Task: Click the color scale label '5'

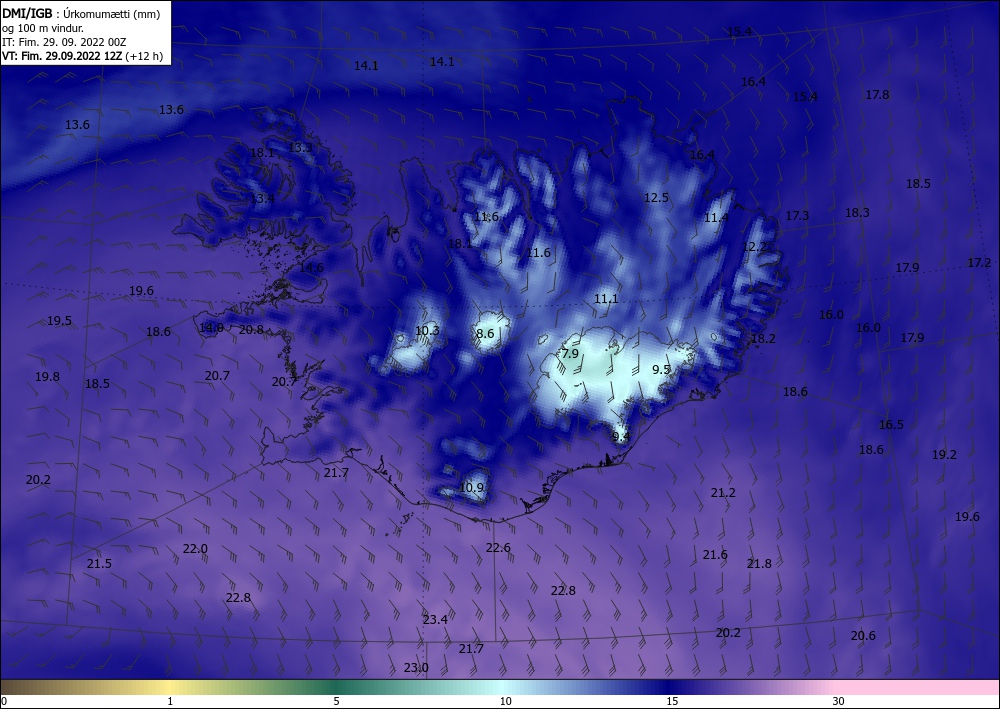Action: pyautogui.click(x=337, y=701)
